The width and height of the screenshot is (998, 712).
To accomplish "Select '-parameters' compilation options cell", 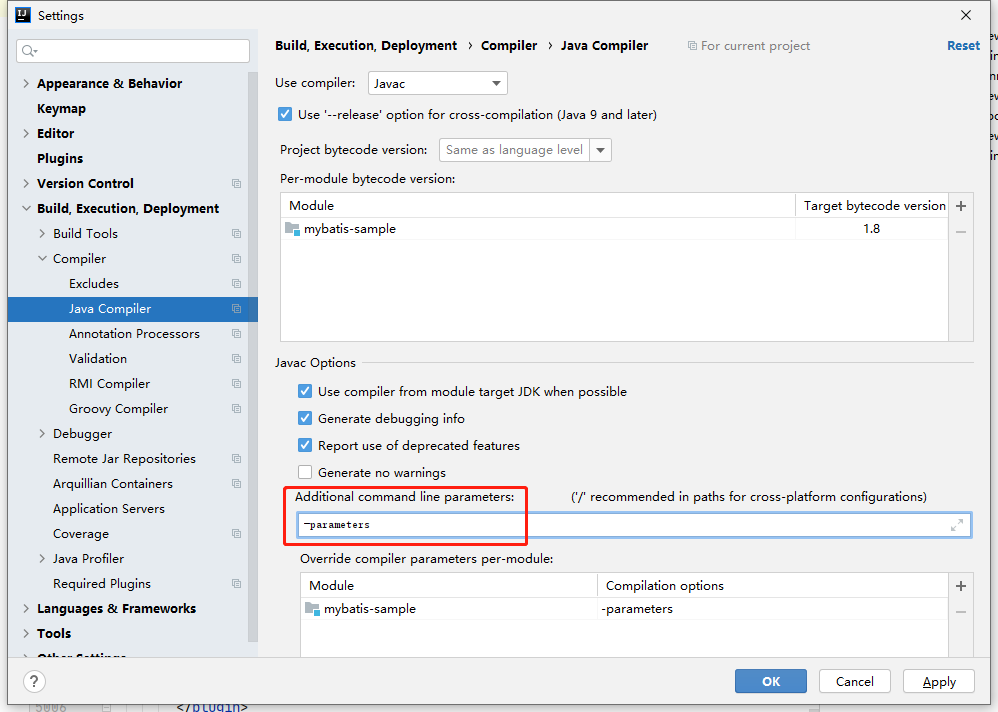I will 773,609.
